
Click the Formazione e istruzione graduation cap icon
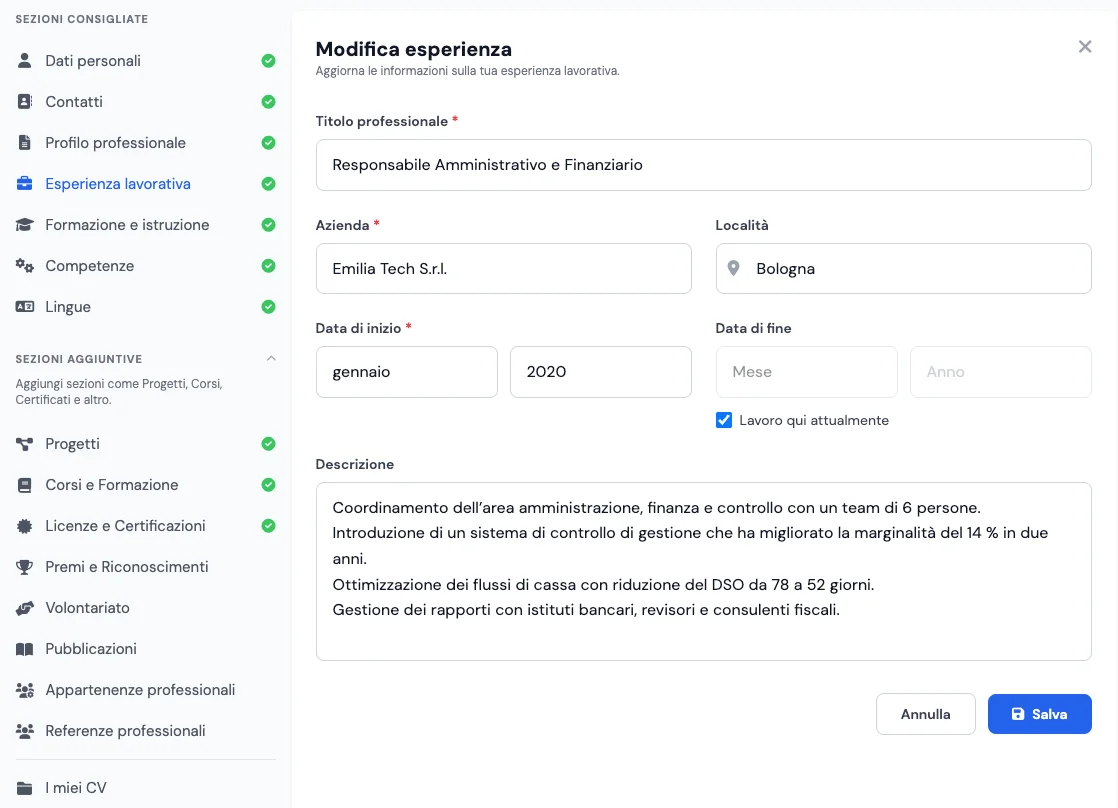pyautogui.click(x=24, y=225)
